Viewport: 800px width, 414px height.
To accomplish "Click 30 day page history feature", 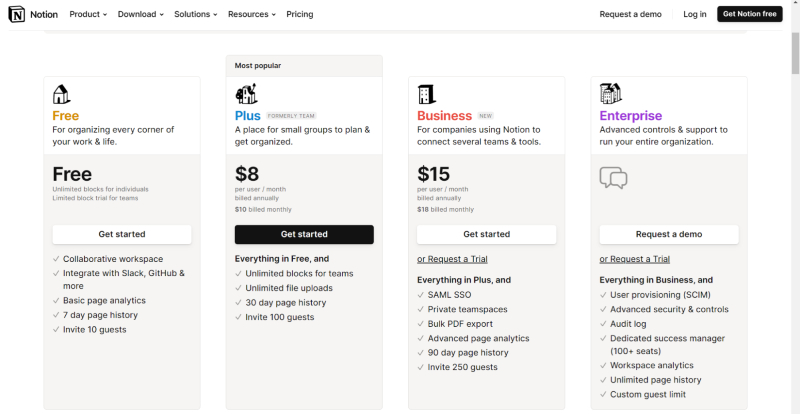I will click(x=285, y=303).
